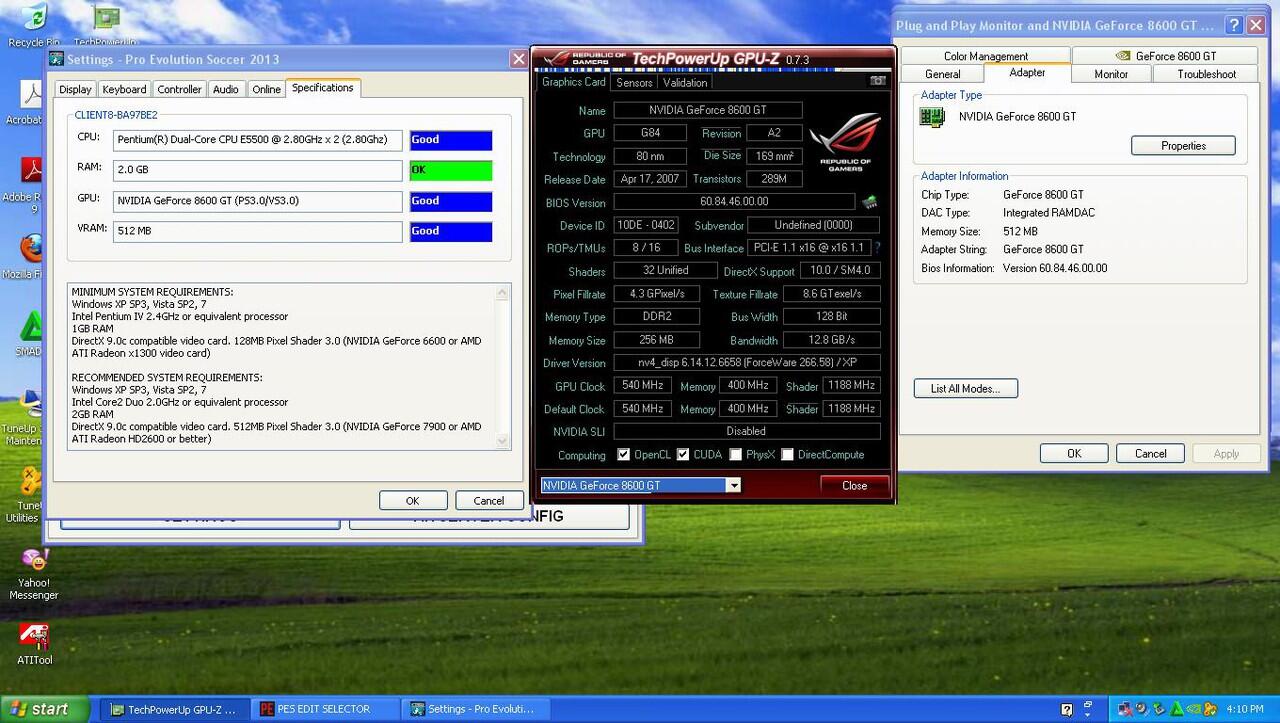The height and width of the screenshot is (723, 1280).
Task: Click BIOS save chip icon in GPU-Z
Action: 869,202
